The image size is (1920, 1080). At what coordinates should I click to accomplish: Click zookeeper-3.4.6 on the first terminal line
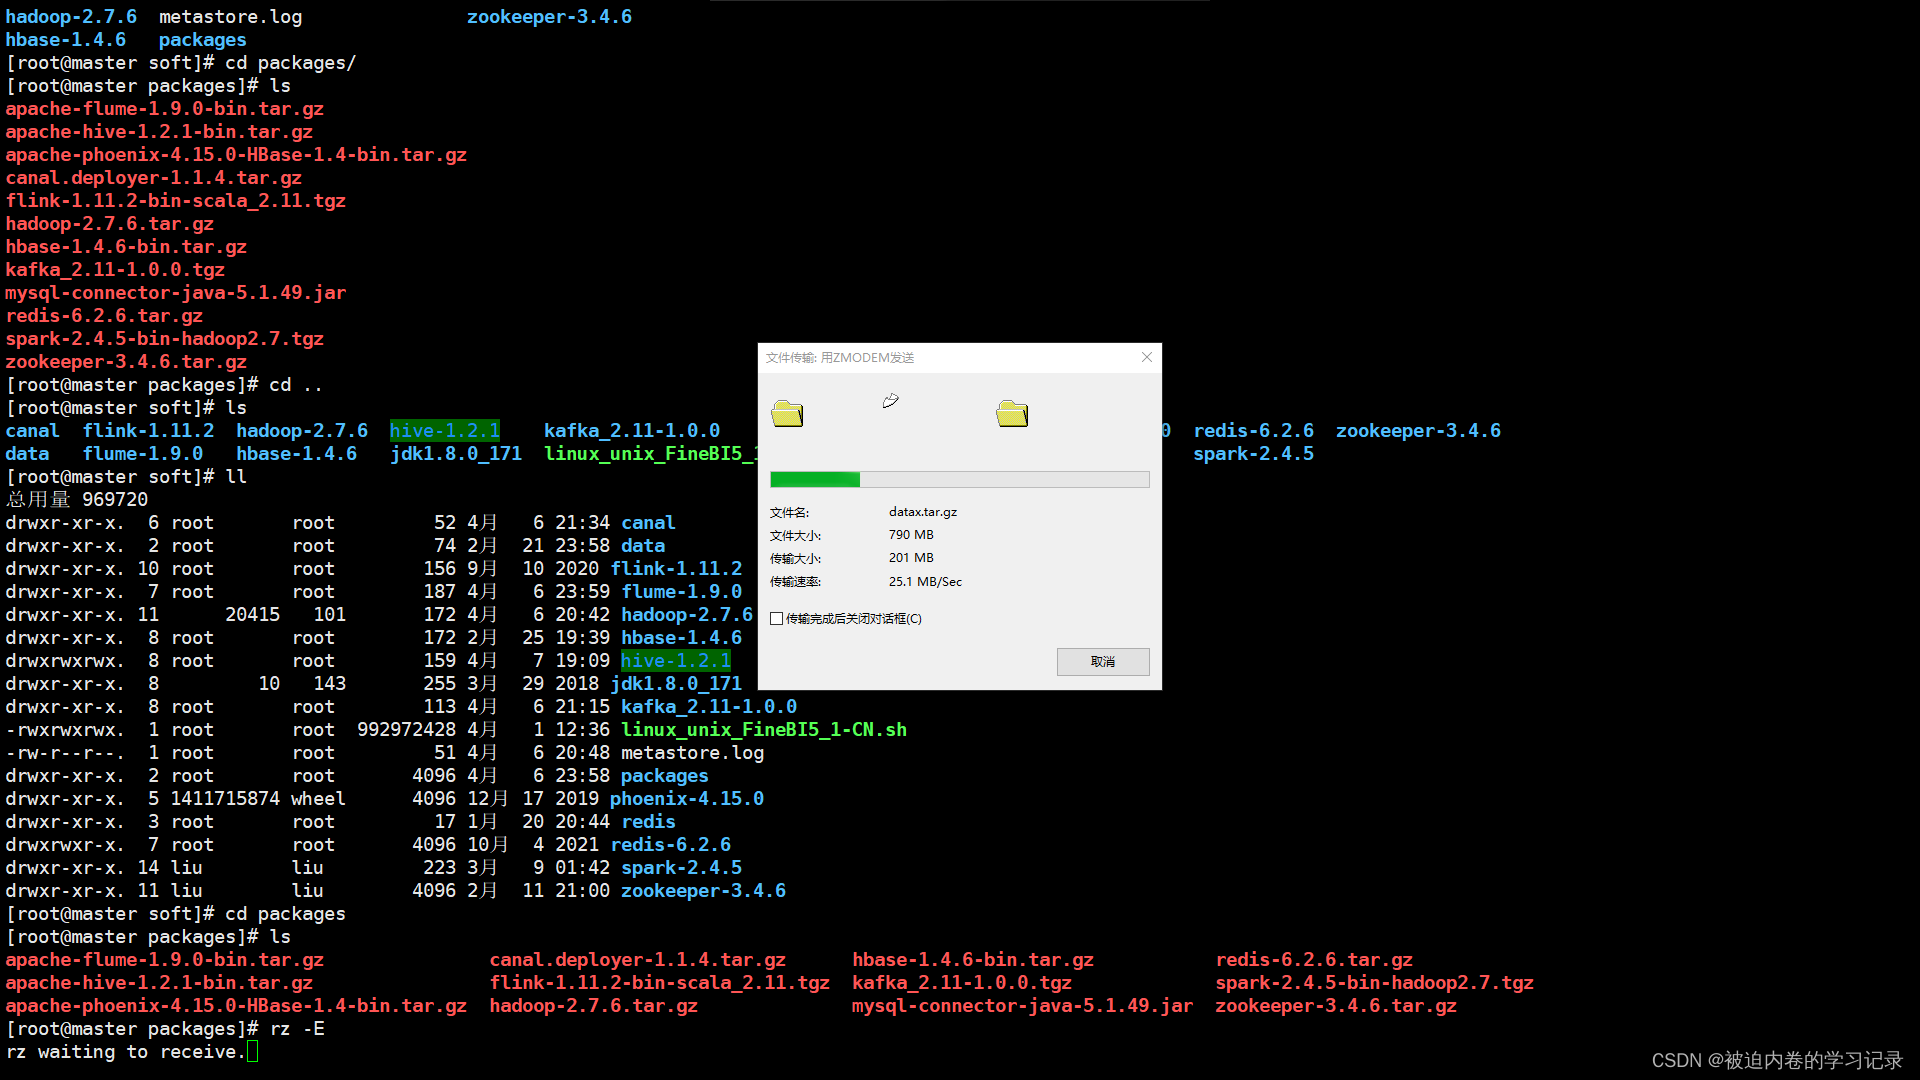549,17
